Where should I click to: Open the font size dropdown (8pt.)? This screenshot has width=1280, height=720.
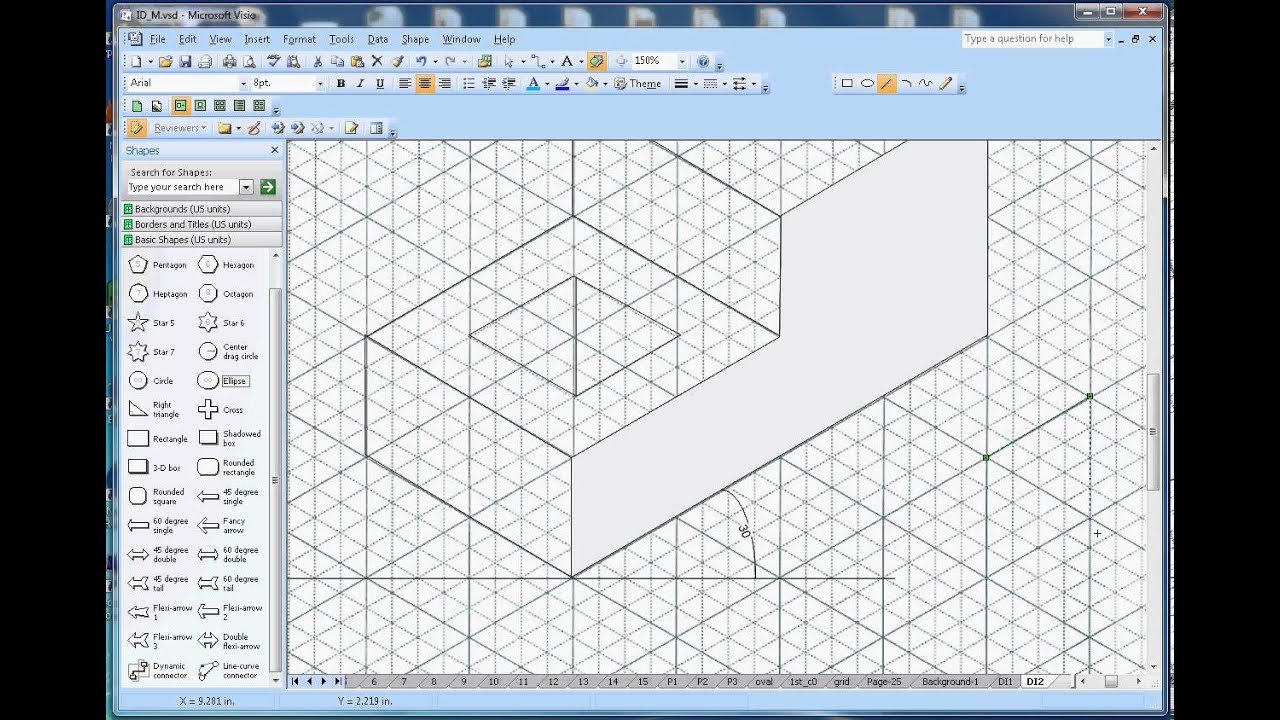(x=320, y=84)
